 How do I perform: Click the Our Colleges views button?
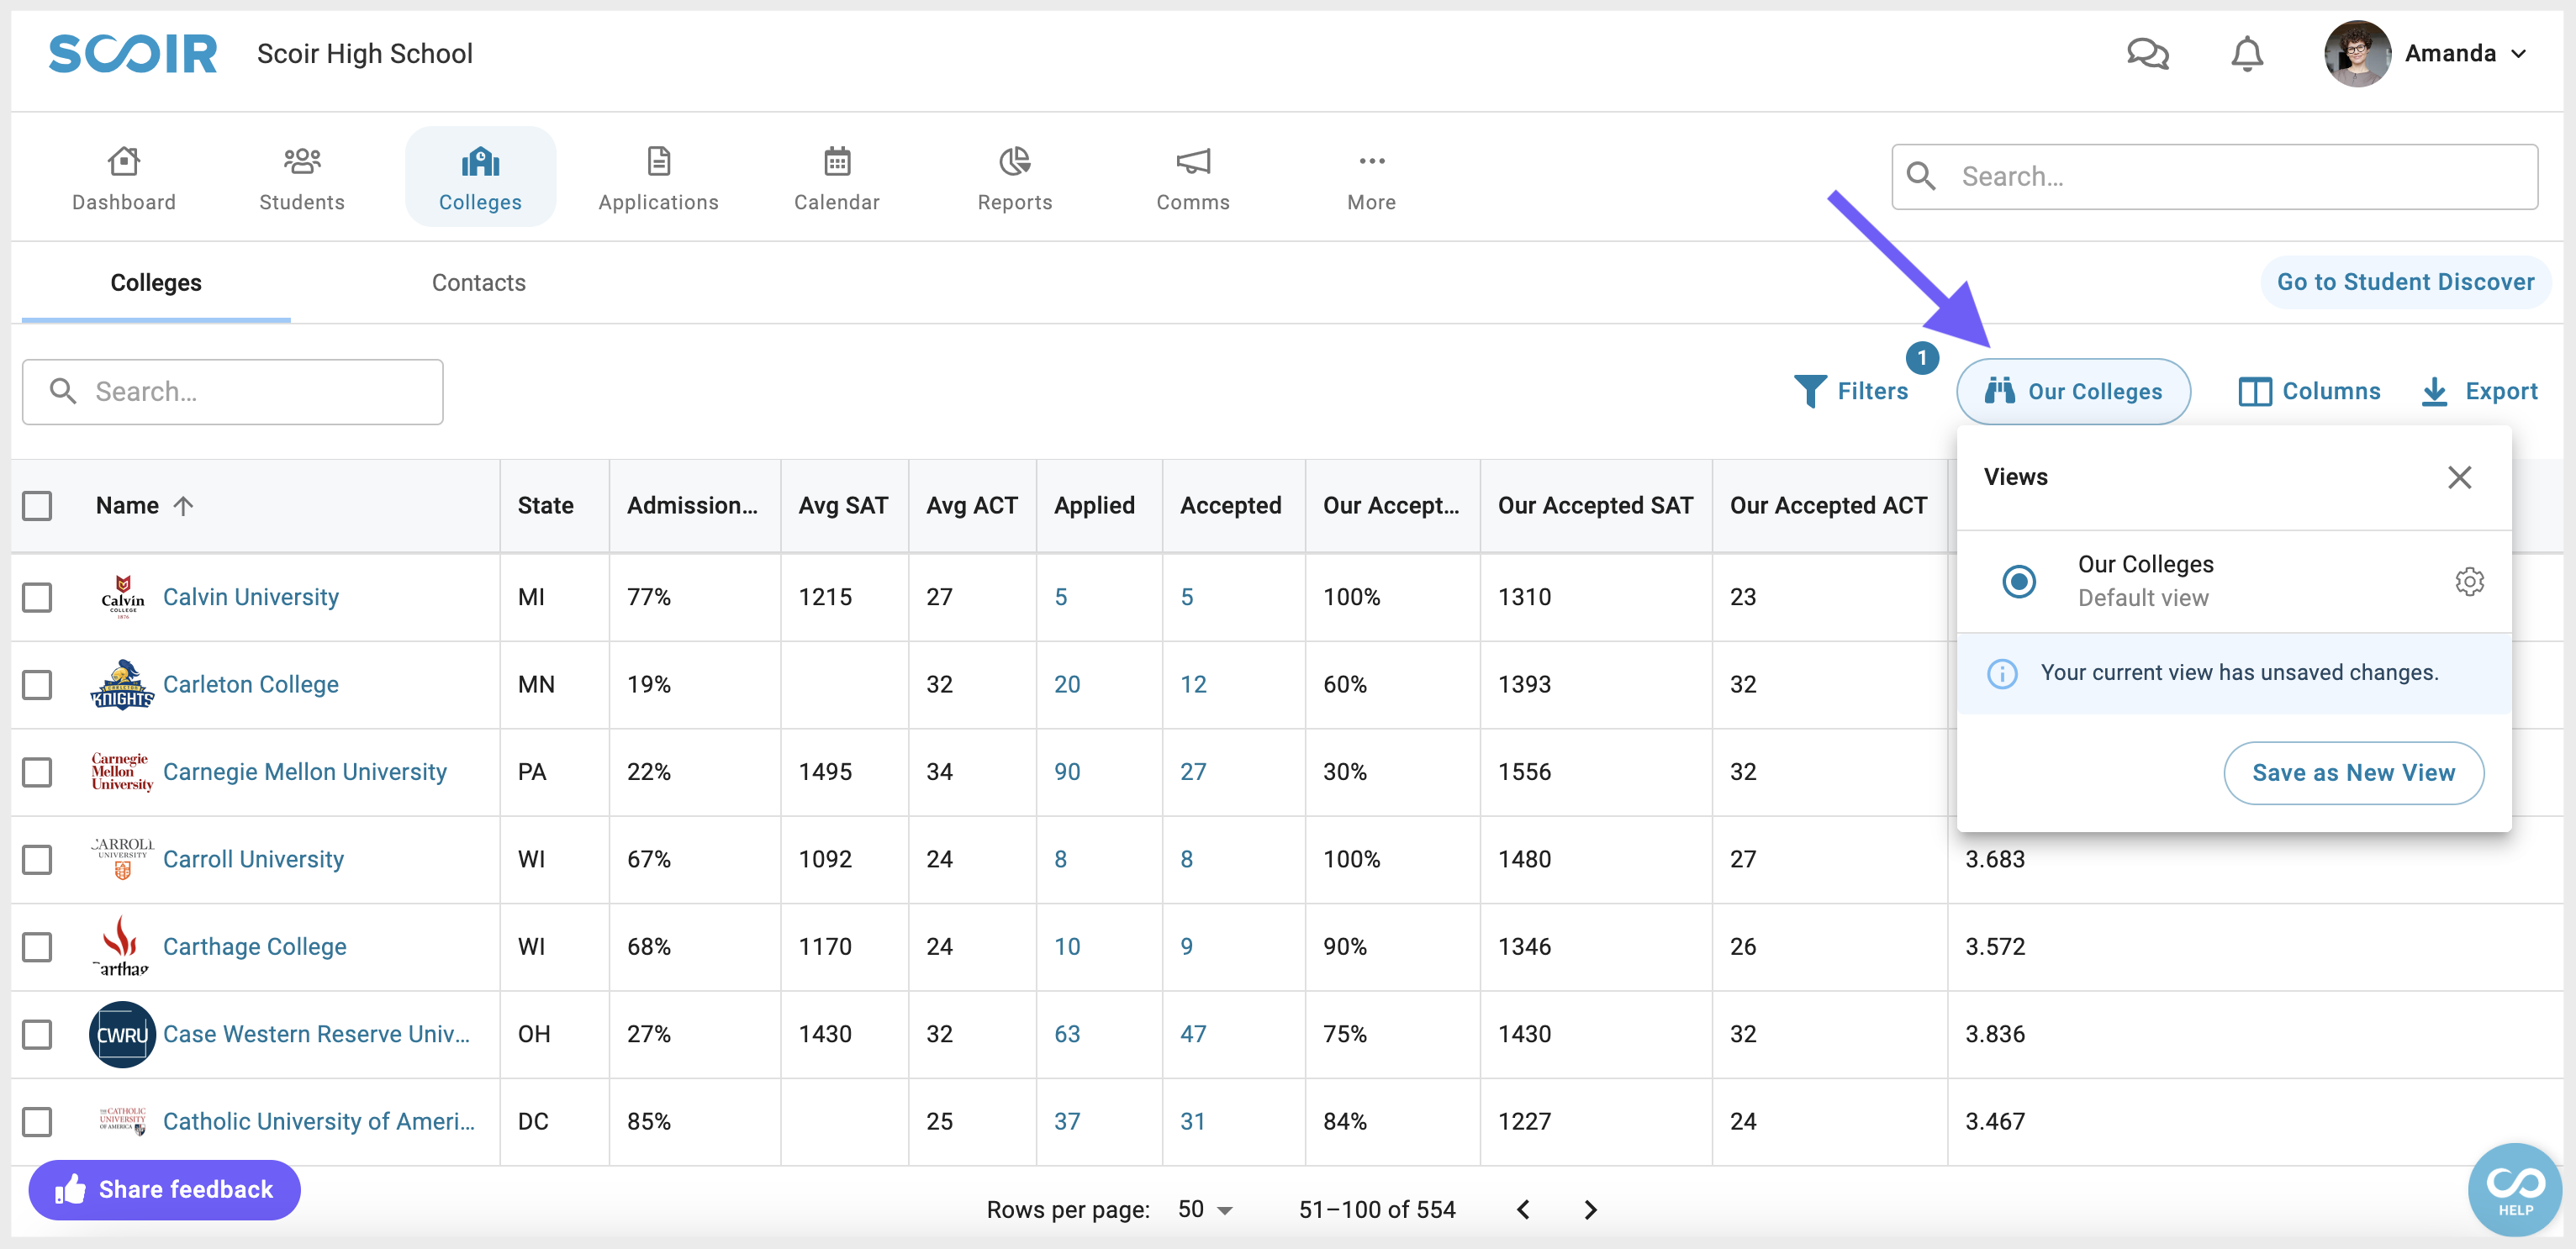coord(2073,391)
